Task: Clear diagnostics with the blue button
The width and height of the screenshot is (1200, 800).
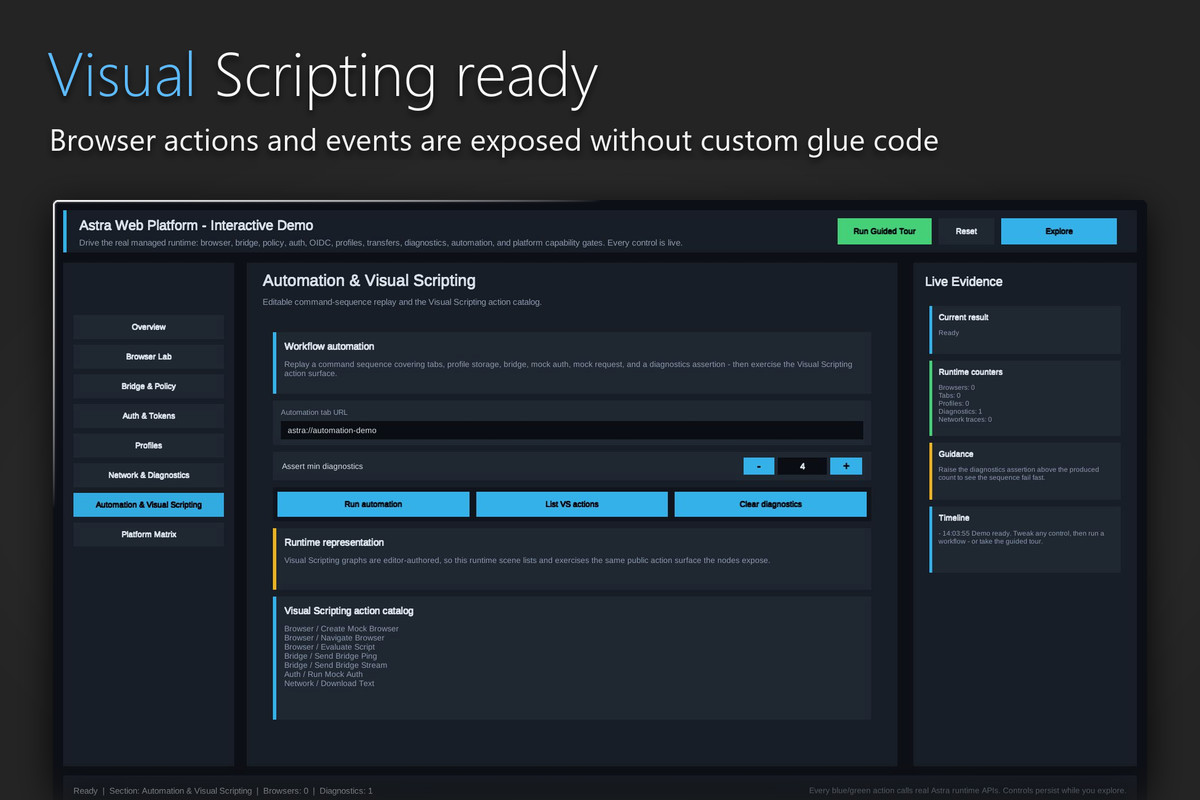Action: point(770,504)
